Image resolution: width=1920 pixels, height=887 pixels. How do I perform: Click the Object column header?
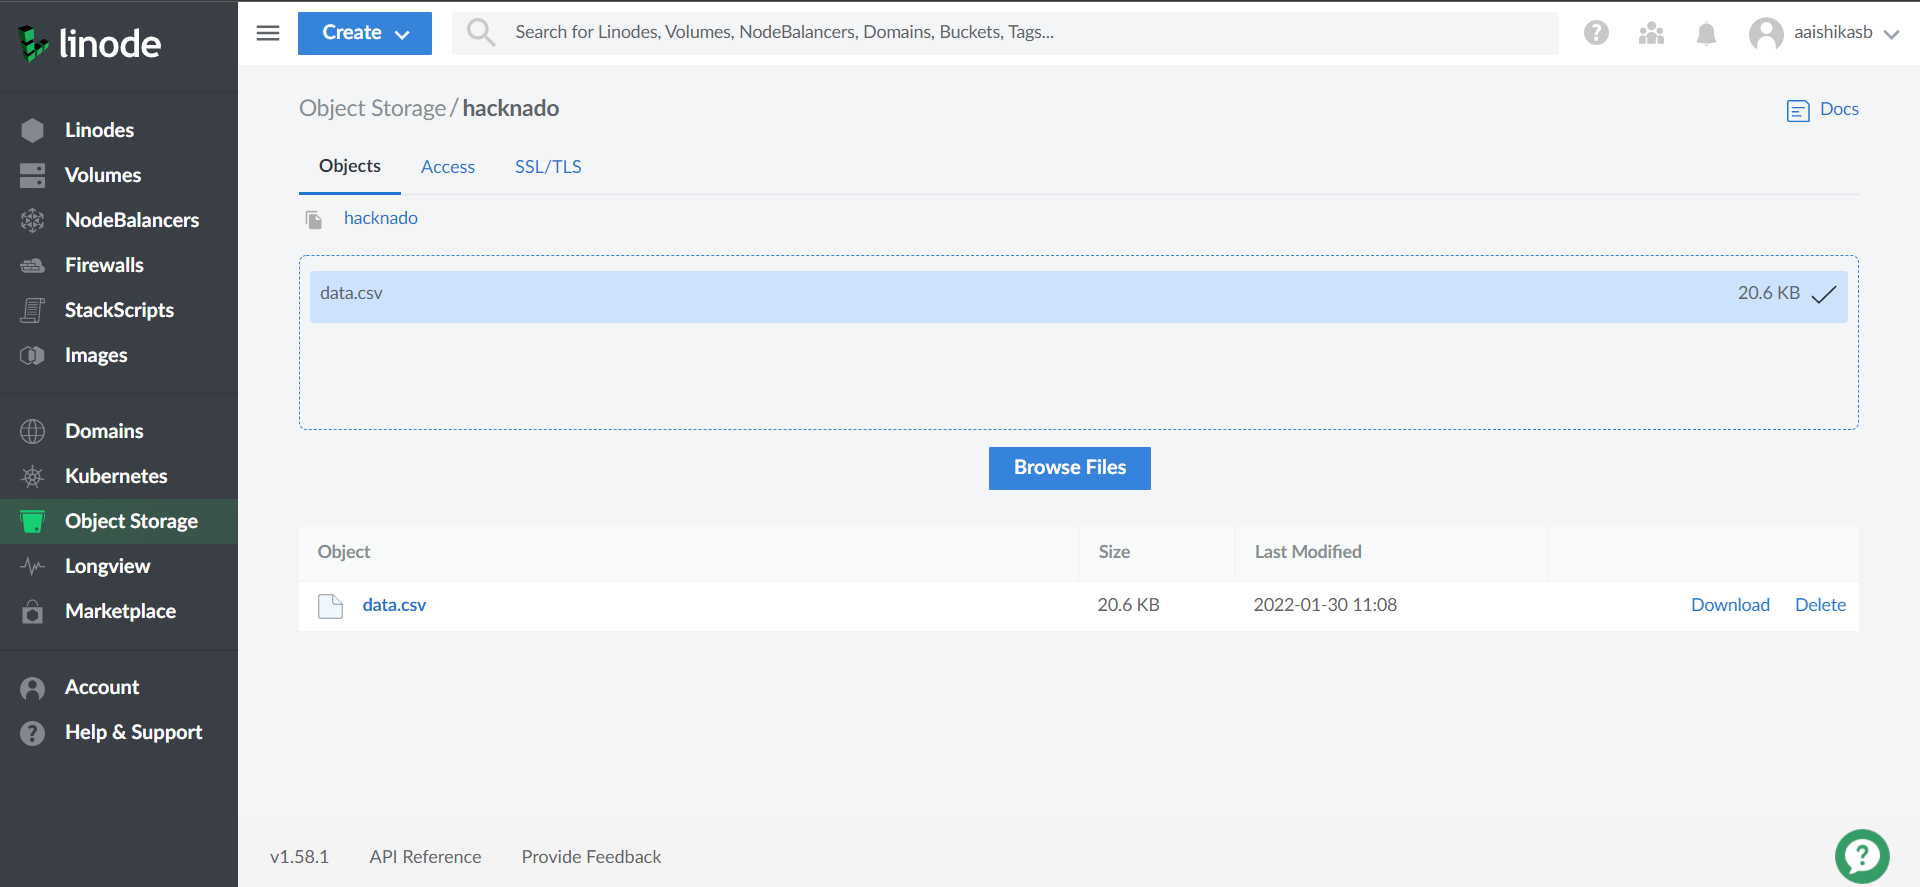coord(344,552)
